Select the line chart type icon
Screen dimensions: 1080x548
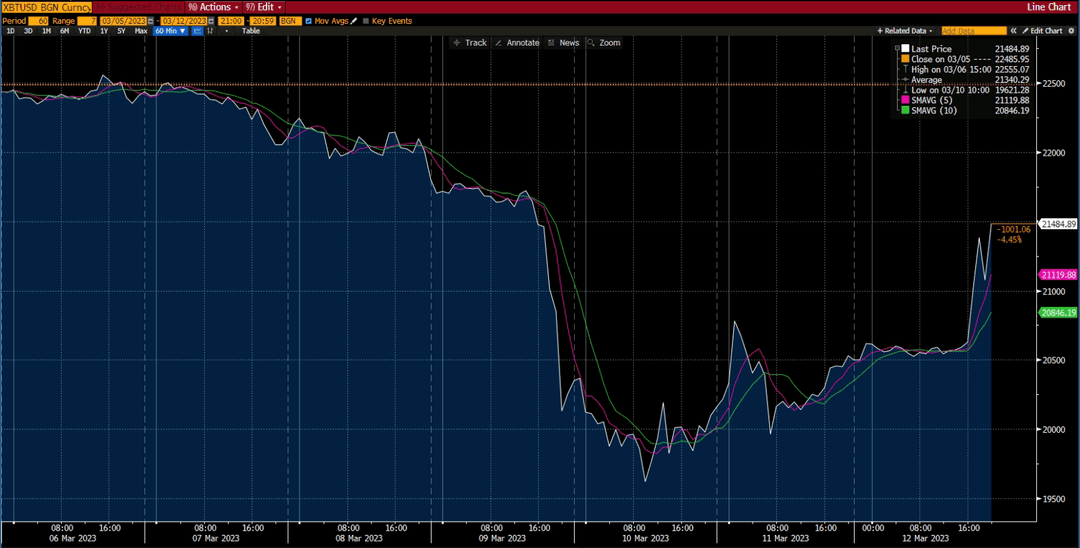coord(197,31)
